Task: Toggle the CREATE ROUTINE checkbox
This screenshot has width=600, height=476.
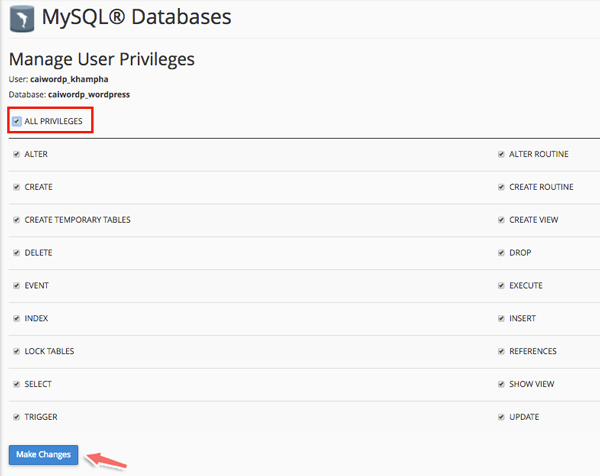Action: click(501, 187)
